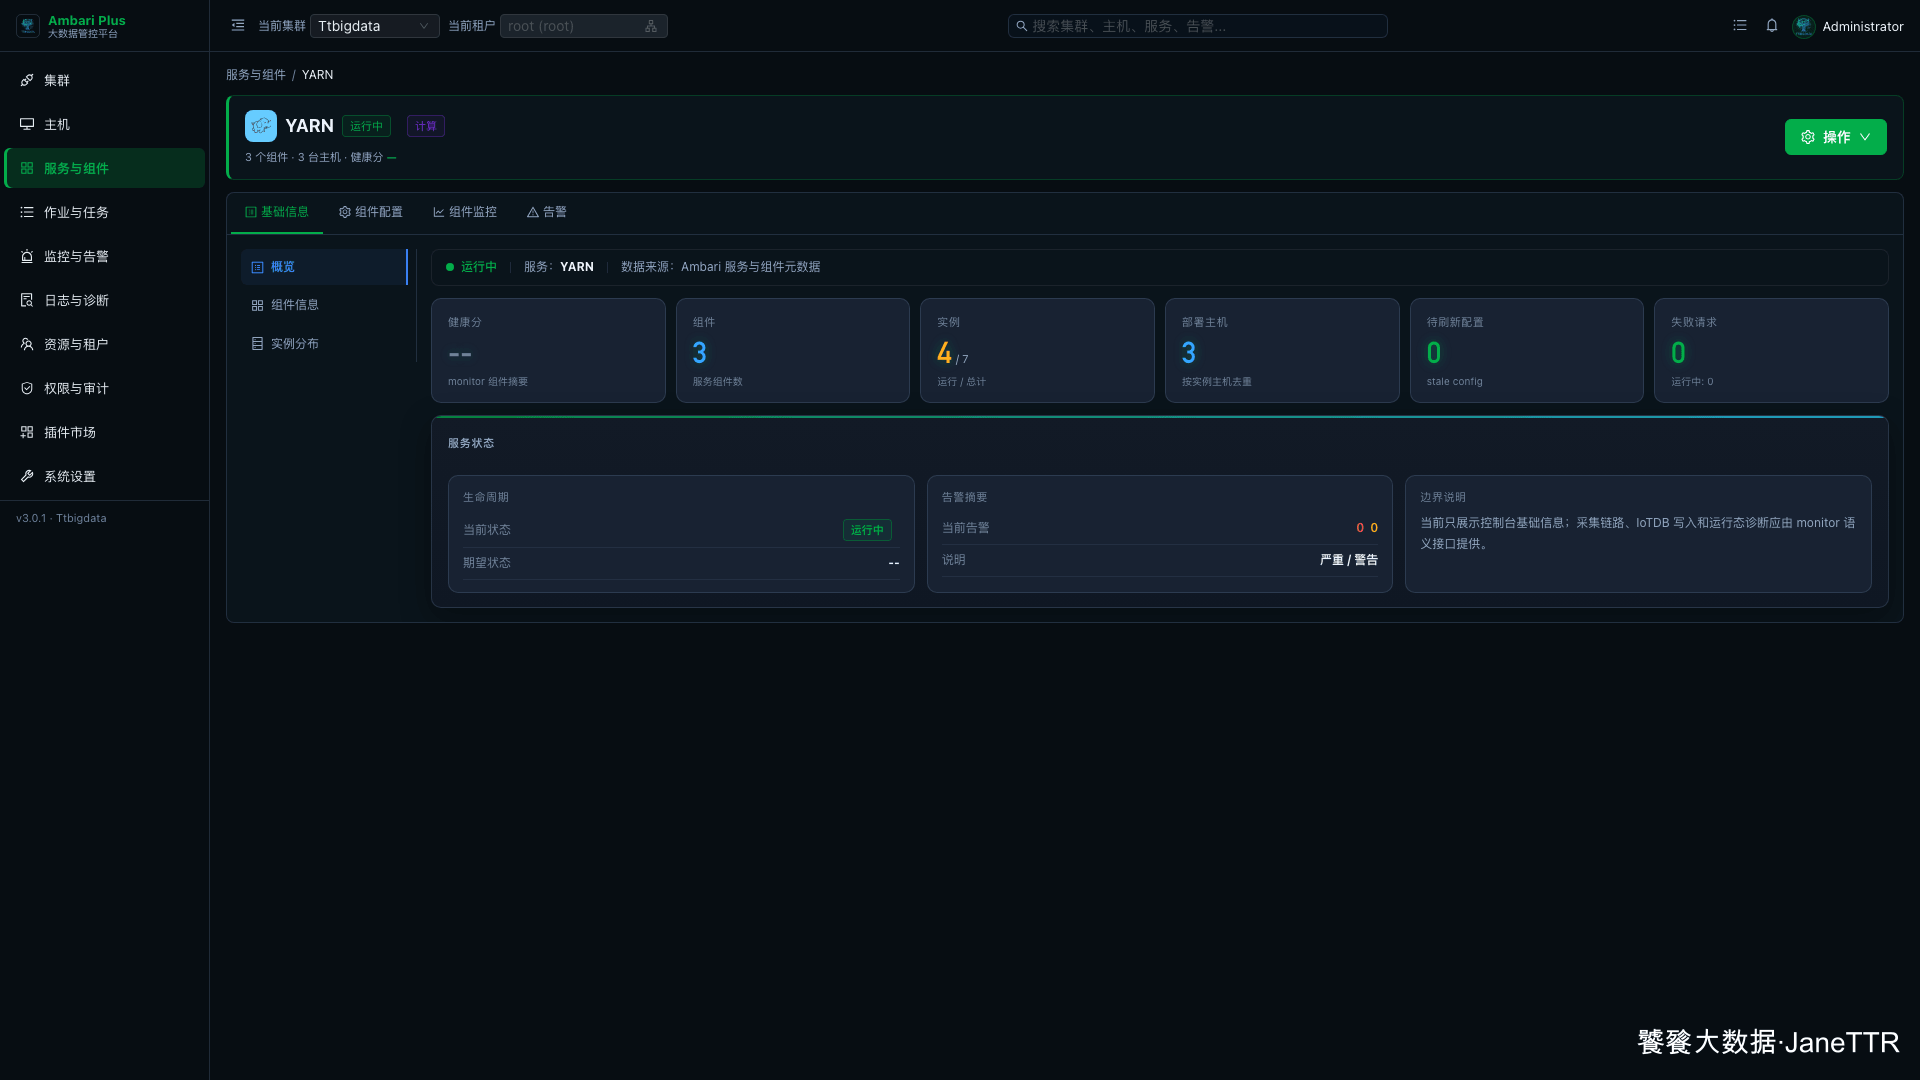Screen dimensions: 1920x1080
Task: Open the 当前租户 root selector
Action: (583, 26)
